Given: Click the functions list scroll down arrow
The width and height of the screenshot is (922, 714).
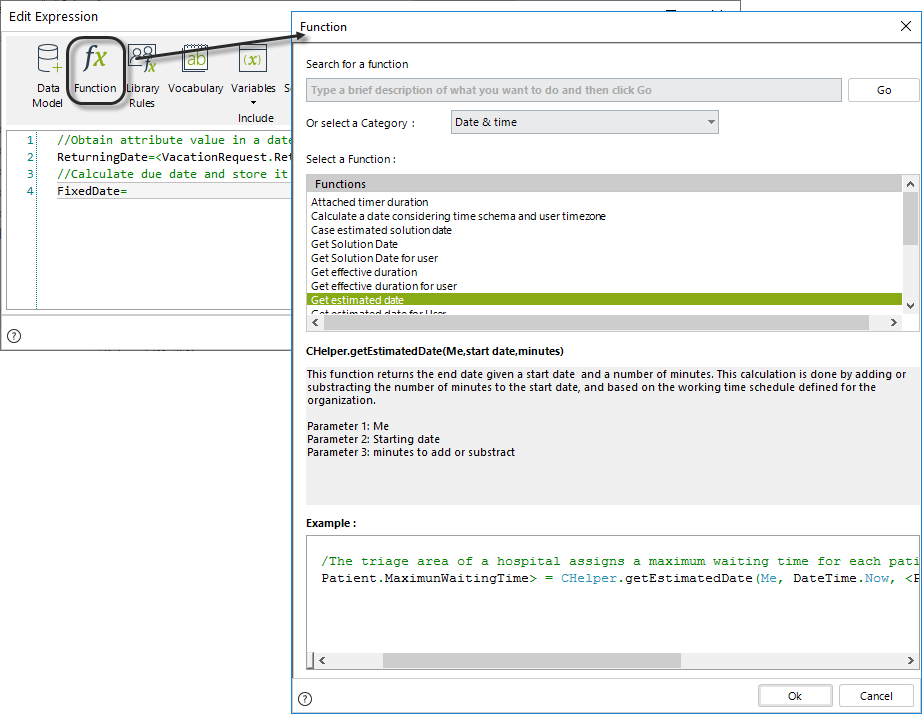Looking at the screenshot, I should [x=910, y=306].
